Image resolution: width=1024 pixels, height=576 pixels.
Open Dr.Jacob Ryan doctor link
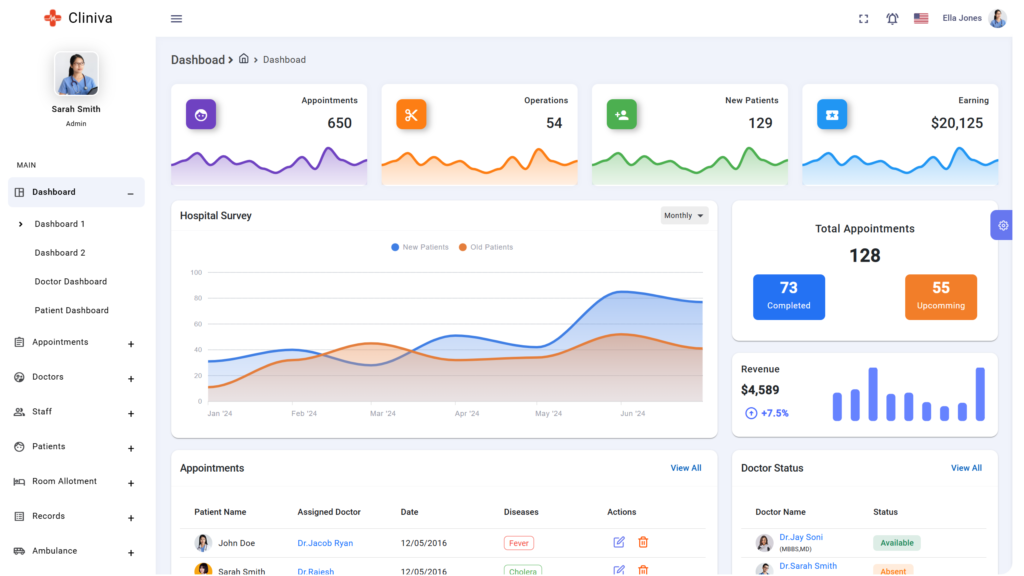point(324,543)
